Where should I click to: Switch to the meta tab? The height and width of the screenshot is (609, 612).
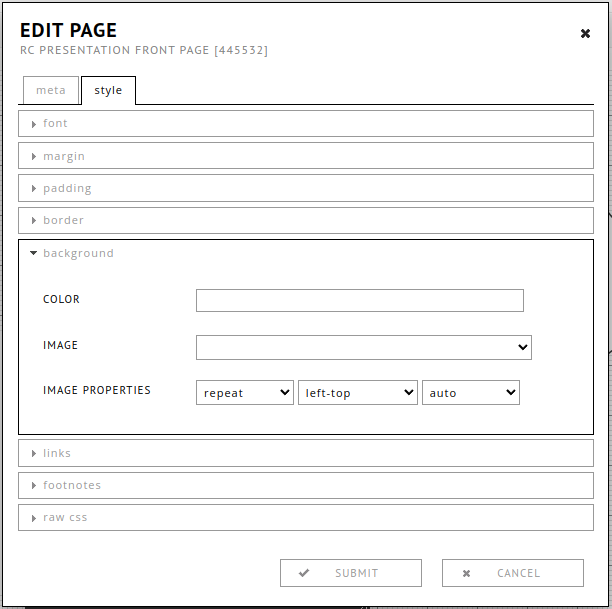click(x=51, y=90)
